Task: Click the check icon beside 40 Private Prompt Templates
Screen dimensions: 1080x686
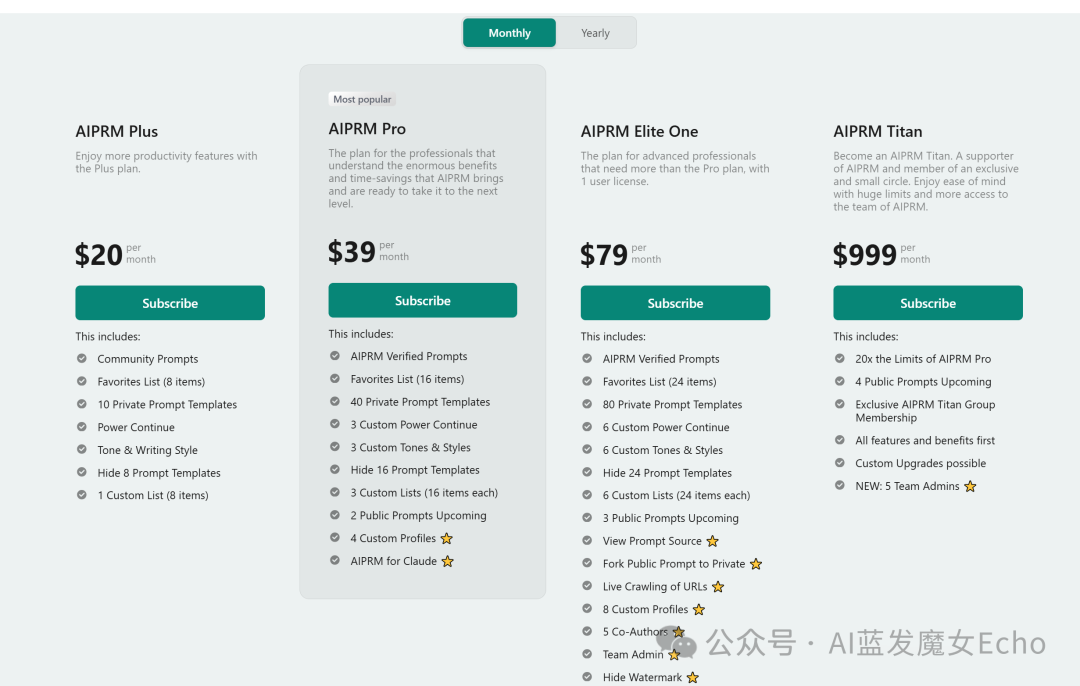Action: coord(335,401)
